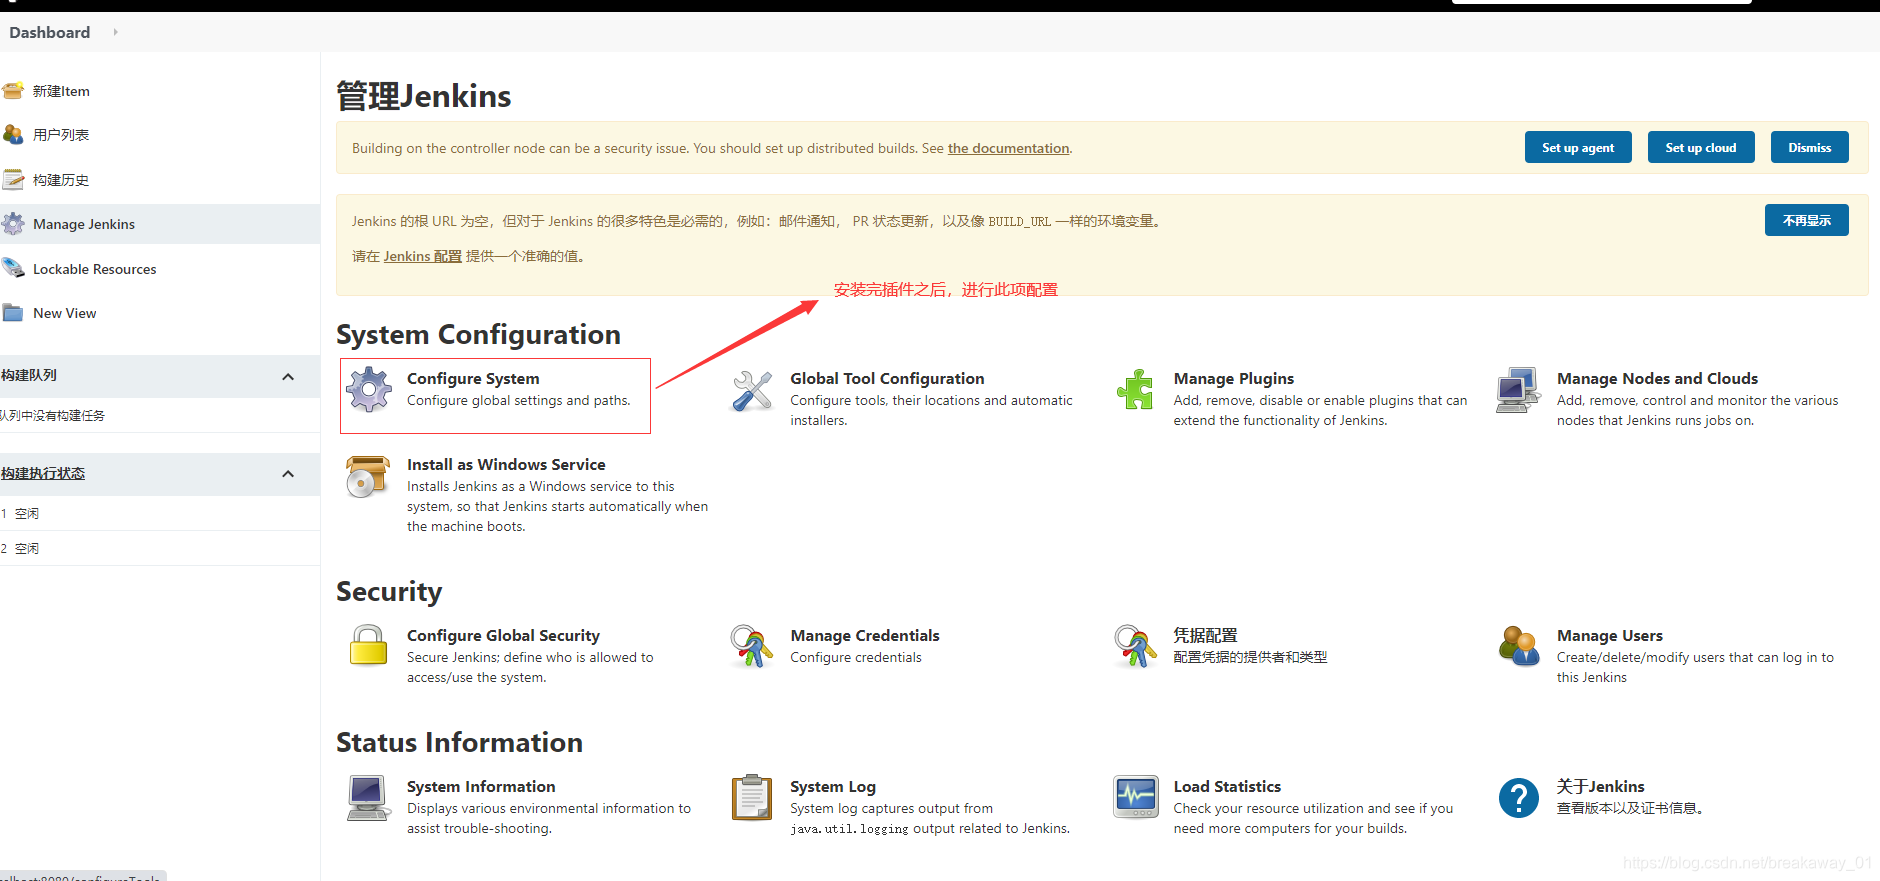This screenshot has height=881, width=1880.
Task: Click the 查看版本以及证书信息 description
Action: click(1630, 808)
